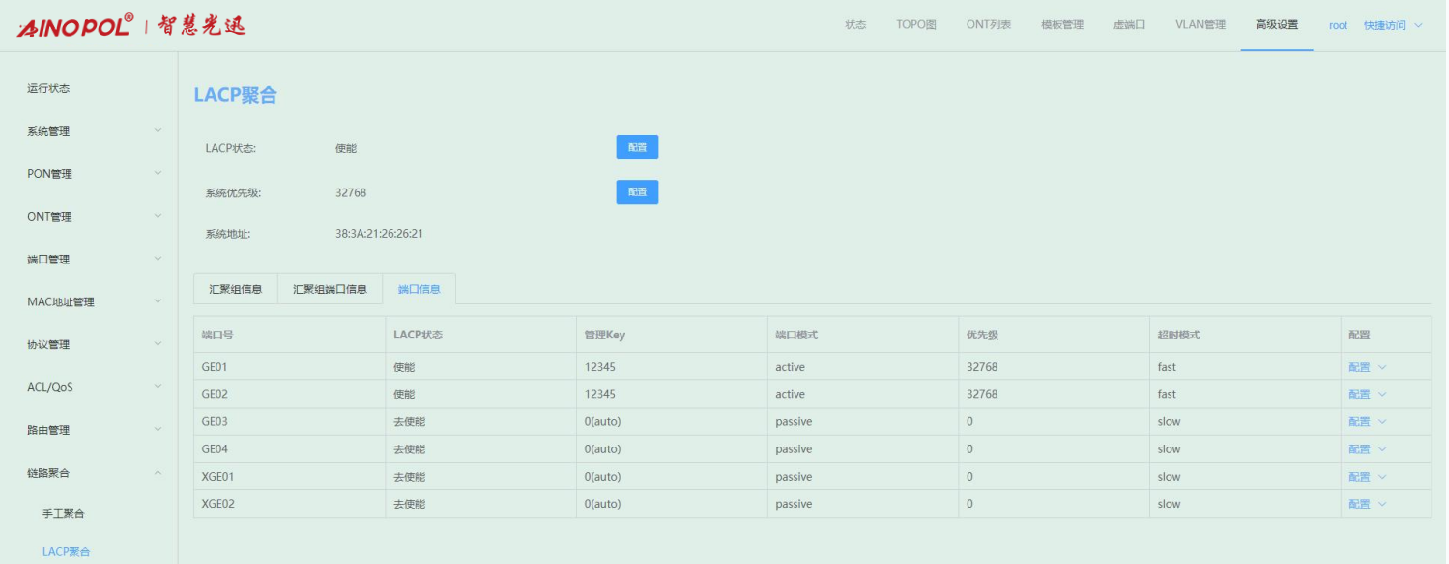
Task: Open 配置 dropdown for GE01 row
Action: (1366, 367)
